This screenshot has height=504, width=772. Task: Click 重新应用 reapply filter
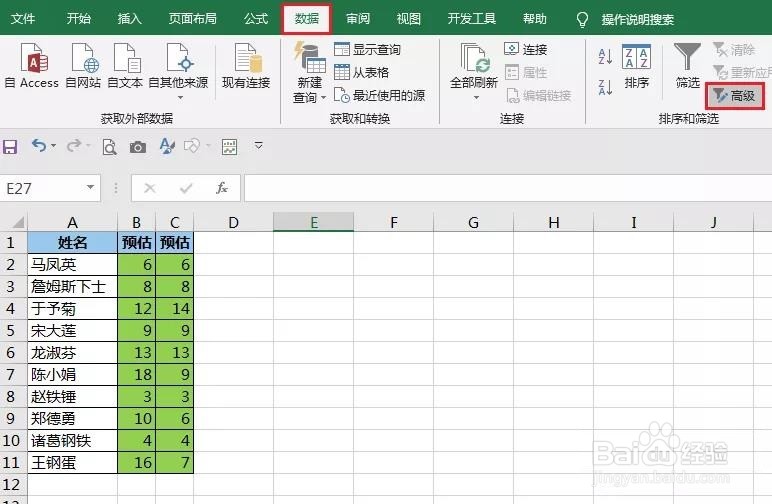coord(741,72)
